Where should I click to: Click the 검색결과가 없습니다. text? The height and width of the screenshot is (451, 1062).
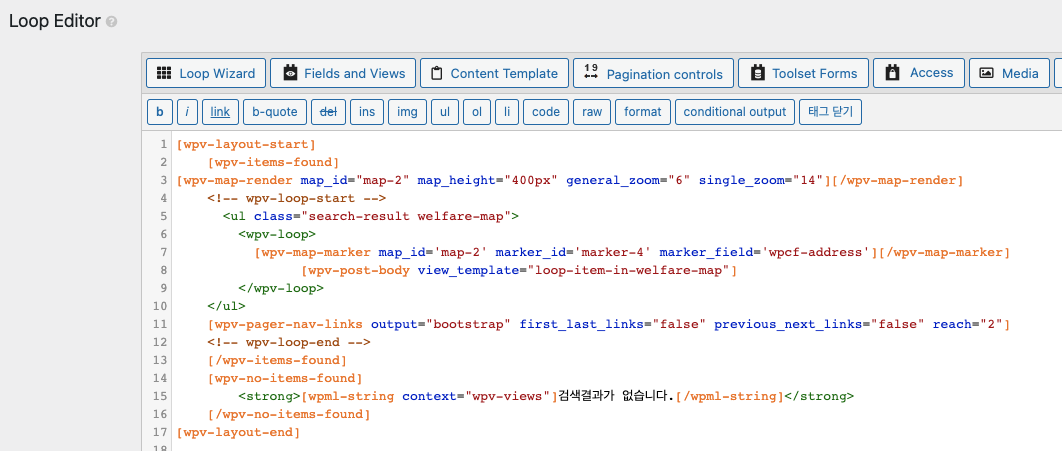(x=616, y=396)
